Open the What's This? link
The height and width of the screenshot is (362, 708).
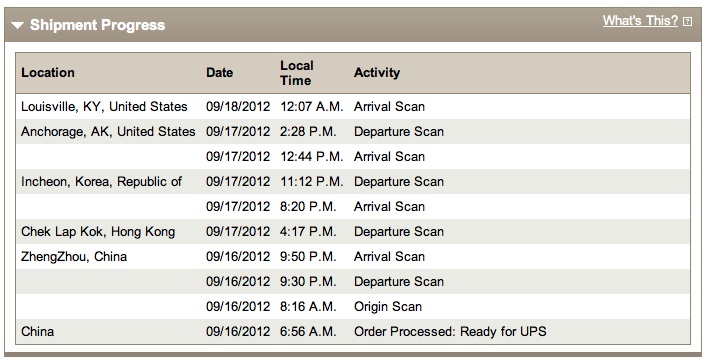tap(640, 21)
